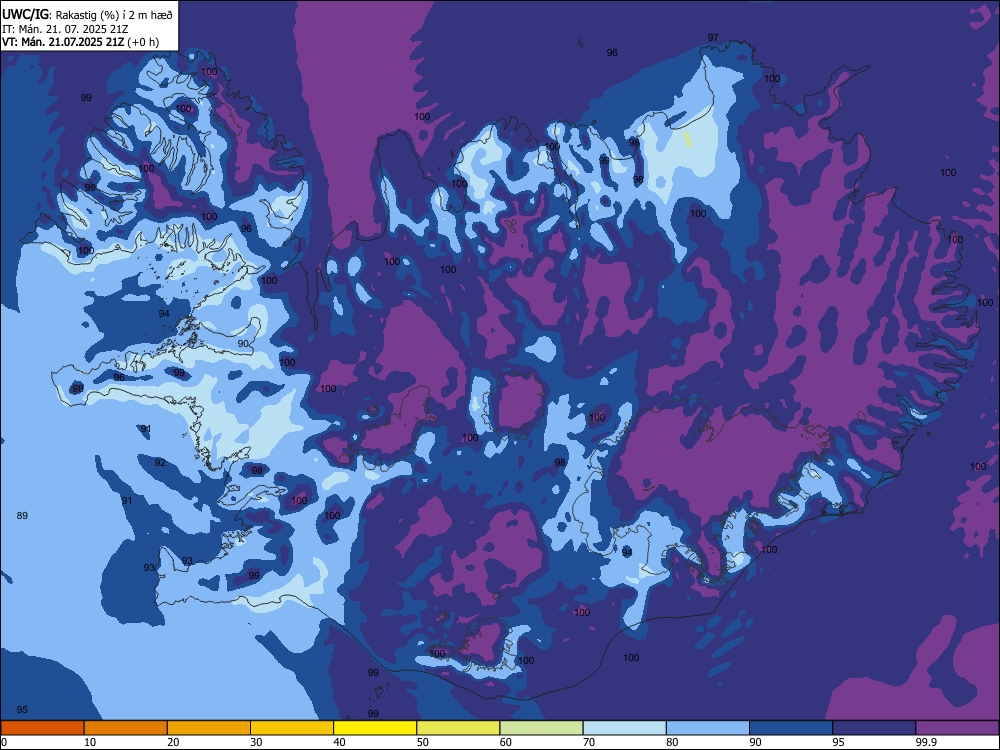Pick the light blue 80–90 legend swatch
Image resolution: width=1000 pixels, height=750 pixels.
click(x=708, y=728)
